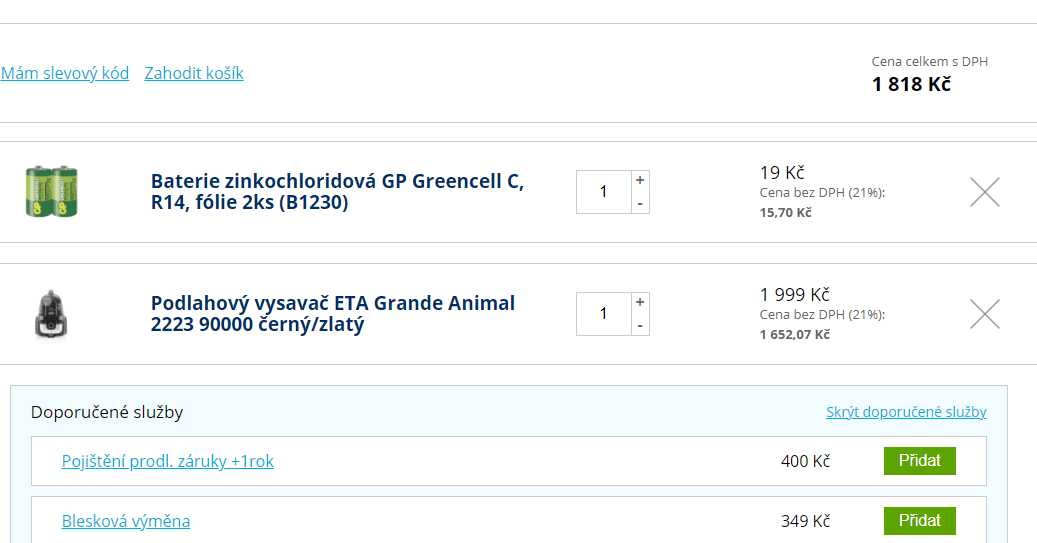The image size is (1037, 543).
Task: Open the 'Podlahový vysavač ETA Grande Animal' product title
Action: [333, 313]
